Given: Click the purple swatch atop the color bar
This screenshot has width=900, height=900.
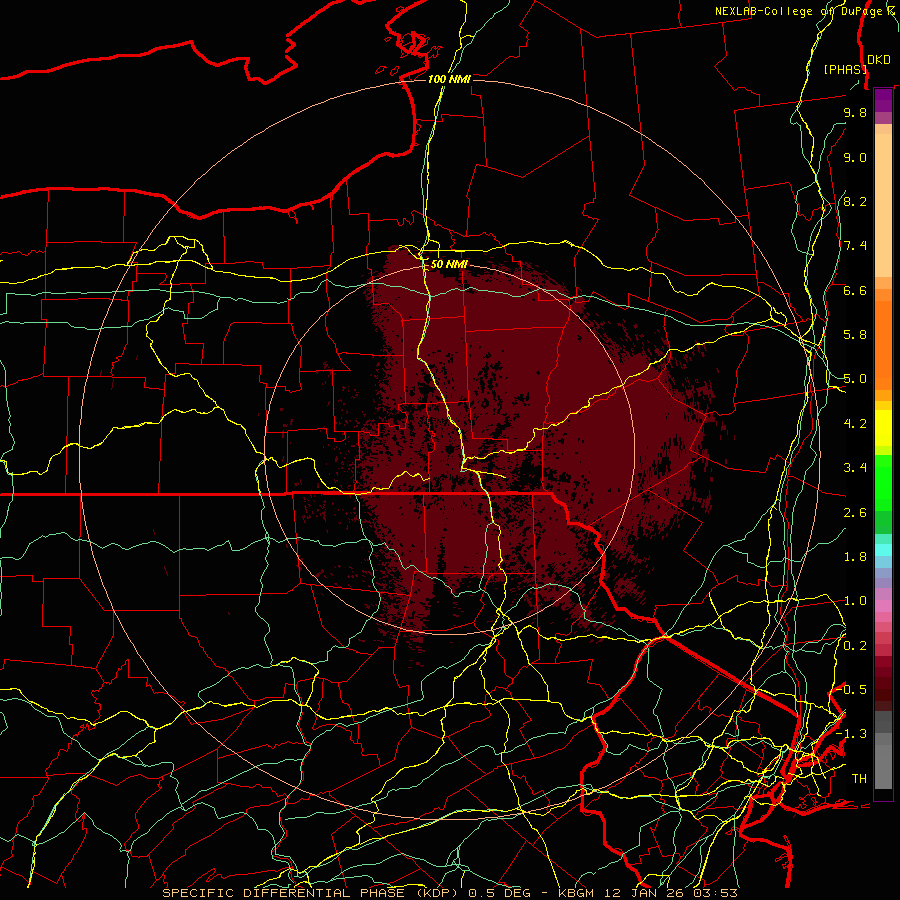Looking at the screenshot, I should [883, 100].
